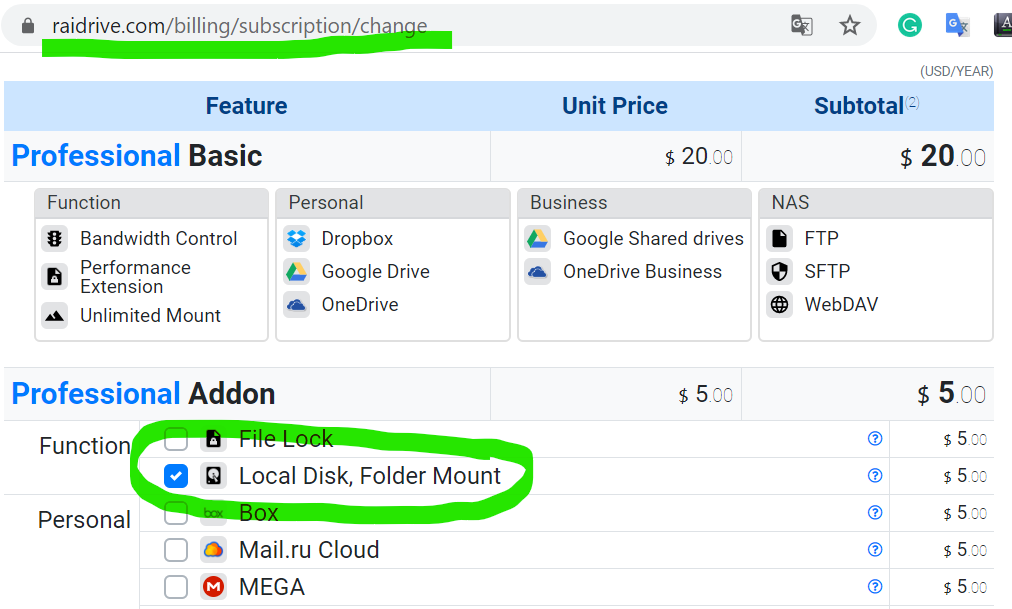Click the Dropbox icon in Personal panel

(296, 239)
